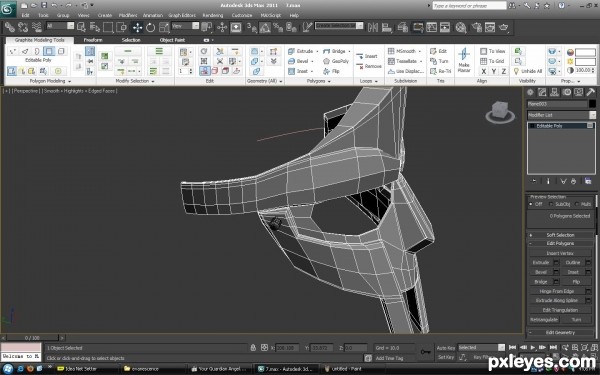Viewport: 600px width, 375px height.
Task: Open the selection filter All dropdown
Action: (x=60, y=26)
